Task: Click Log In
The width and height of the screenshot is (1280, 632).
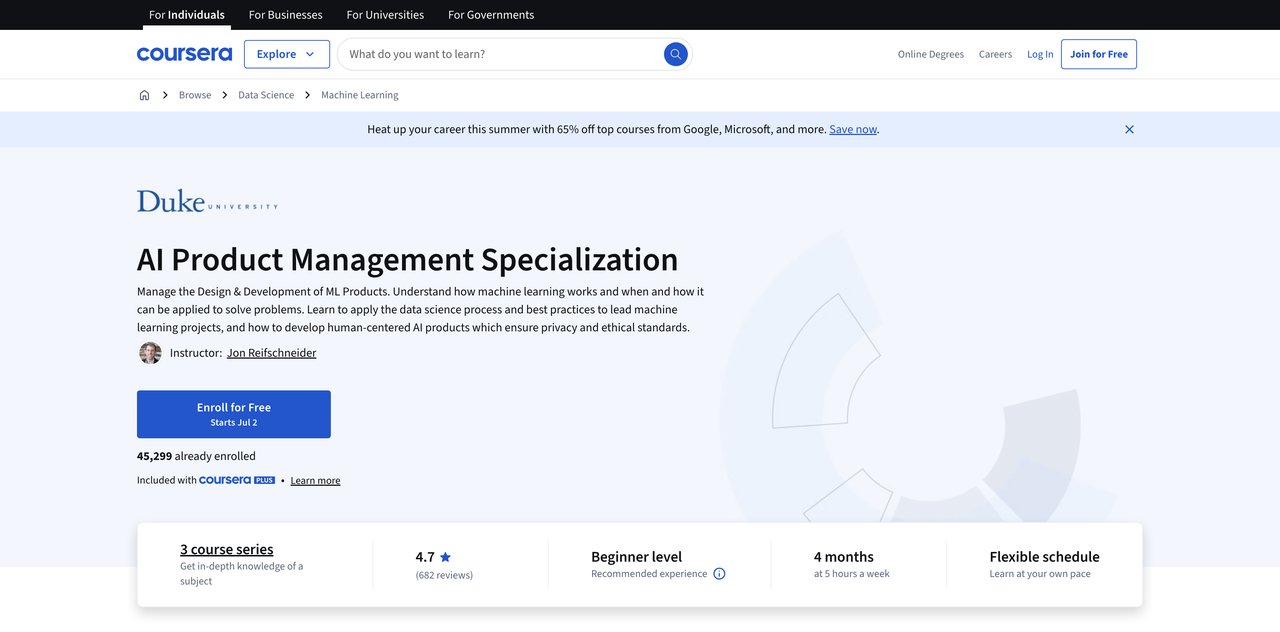Action: coord(1040,54)
